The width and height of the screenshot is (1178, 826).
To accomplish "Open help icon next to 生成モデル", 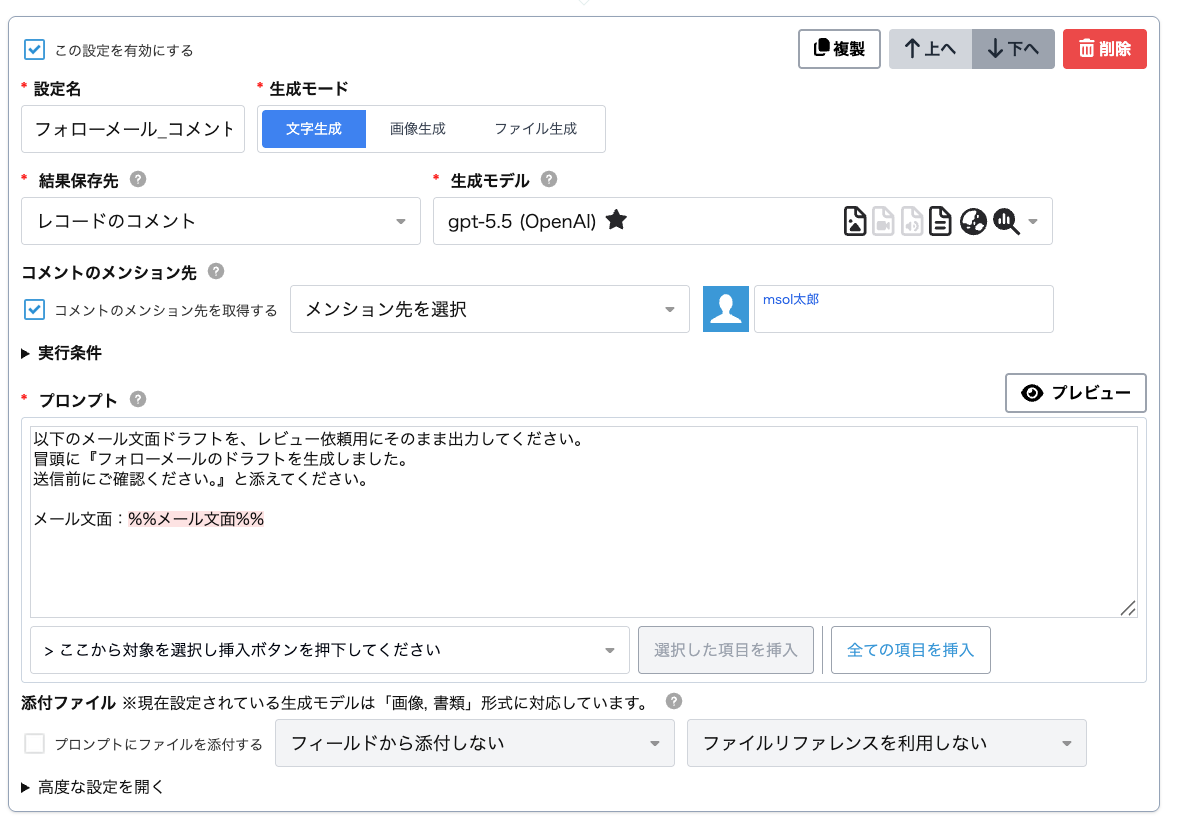I will point(549,180).
